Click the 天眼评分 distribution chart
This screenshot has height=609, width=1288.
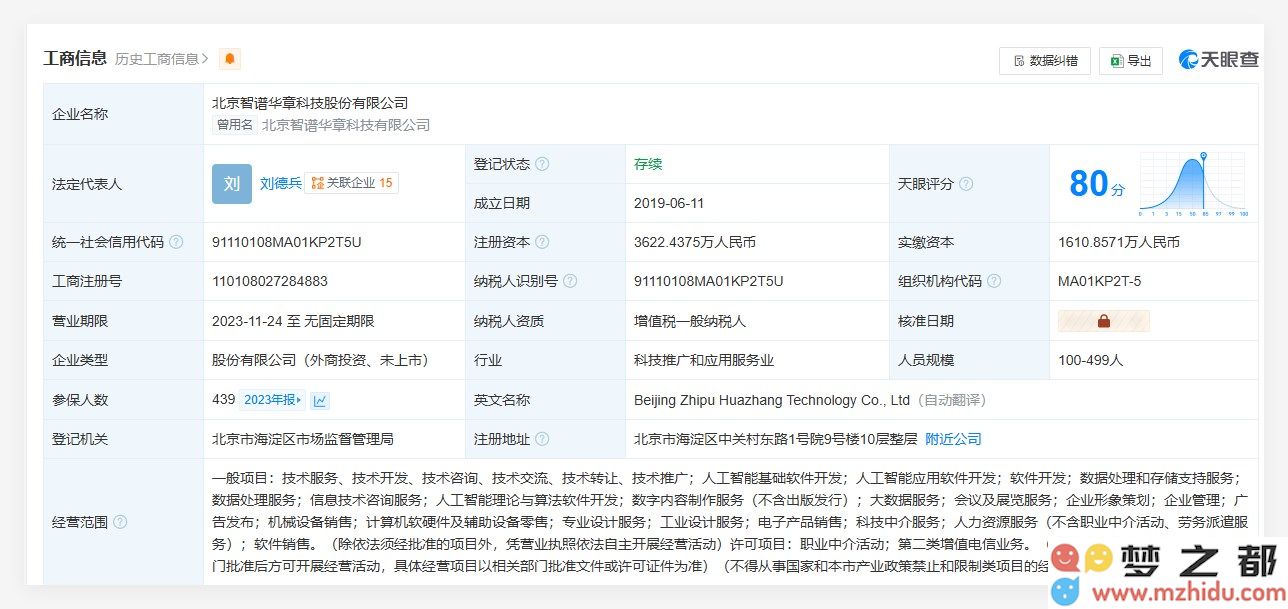(1193, 184)
